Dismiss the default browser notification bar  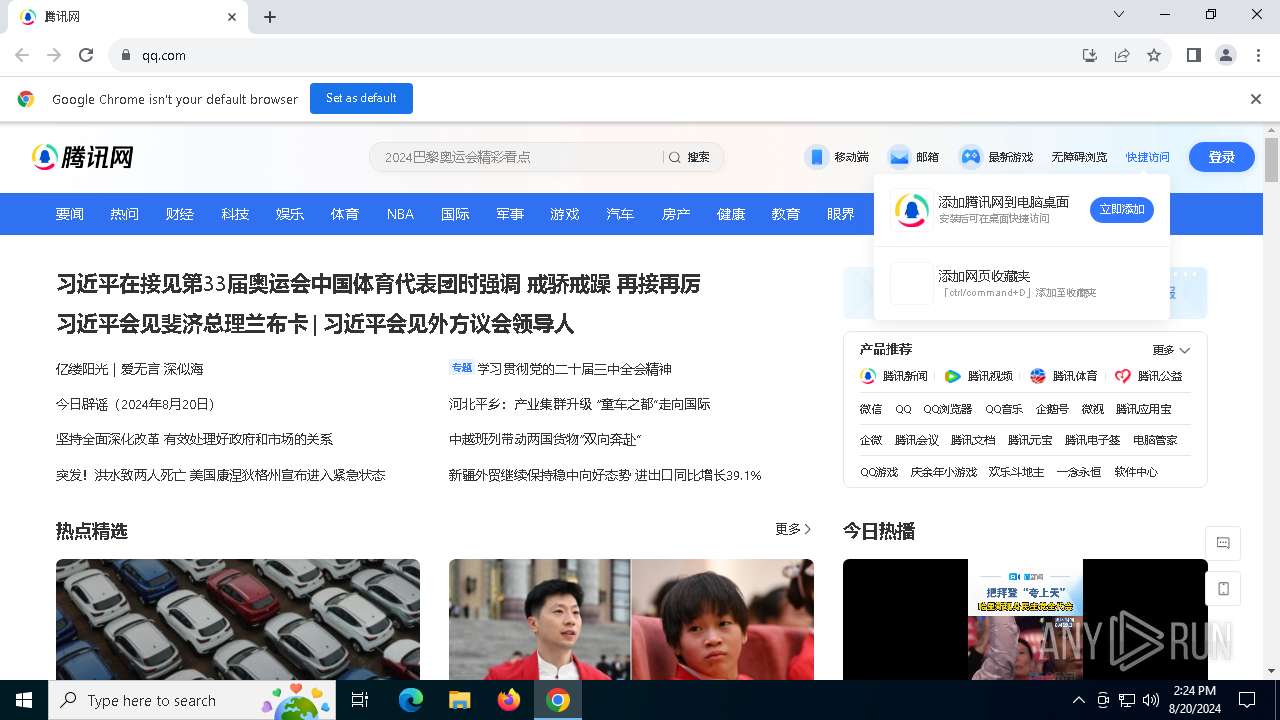pyautogui.click(x=1256, y=99)
